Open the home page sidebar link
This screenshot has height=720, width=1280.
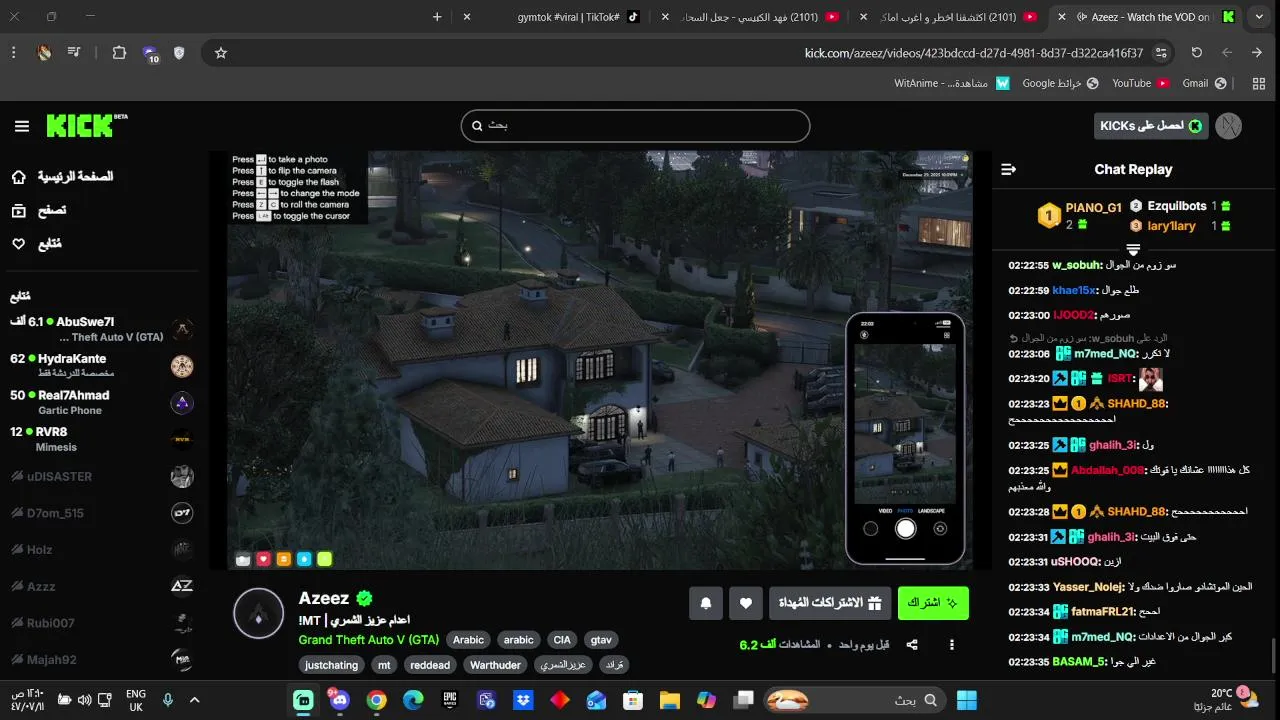[x=63, y=176]
